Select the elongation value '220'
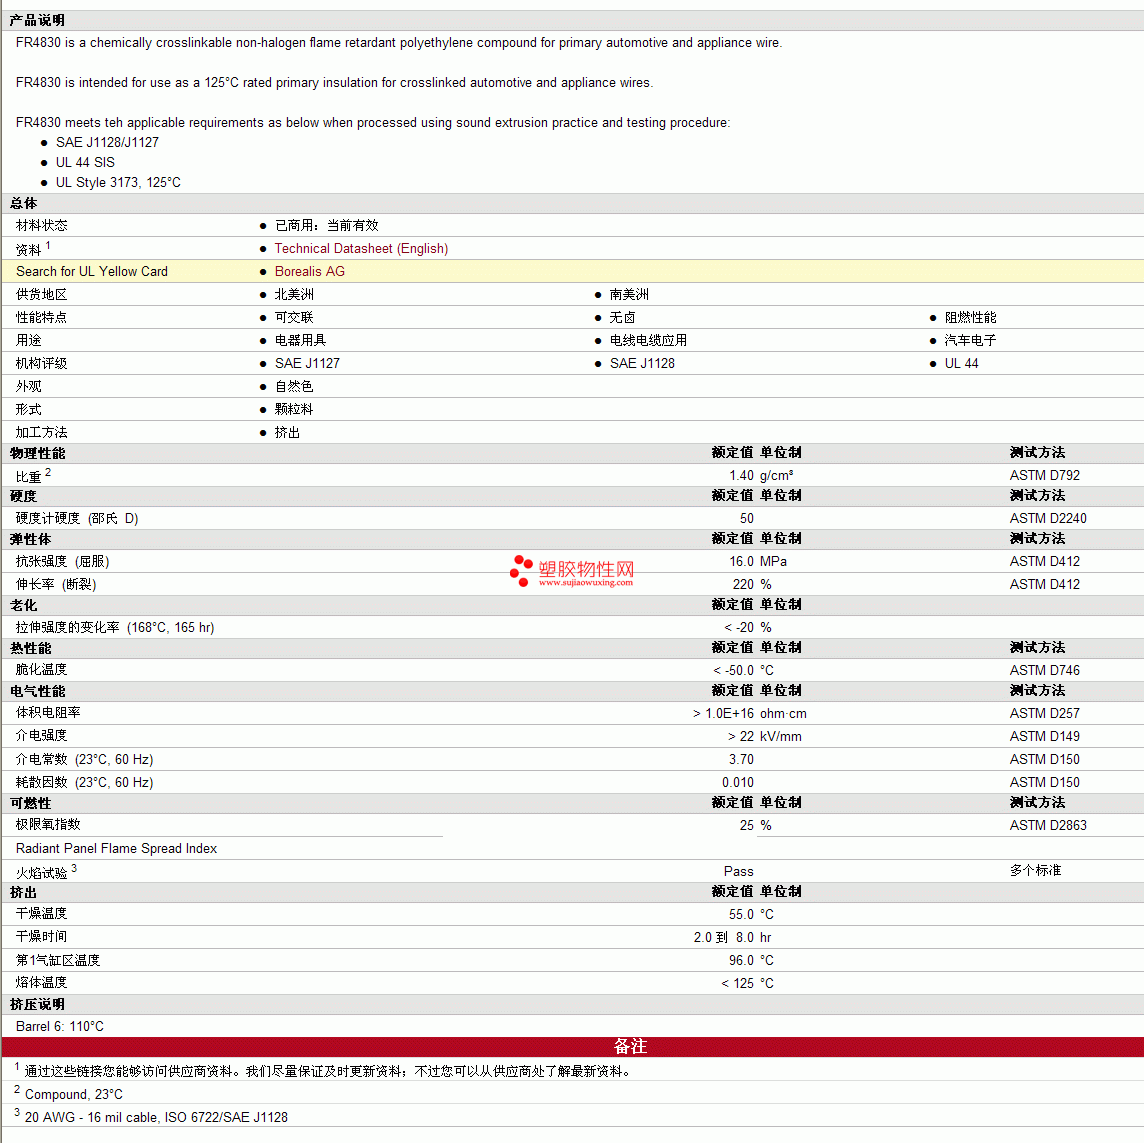The image size is (1144, 1143). tap(743, 584)
